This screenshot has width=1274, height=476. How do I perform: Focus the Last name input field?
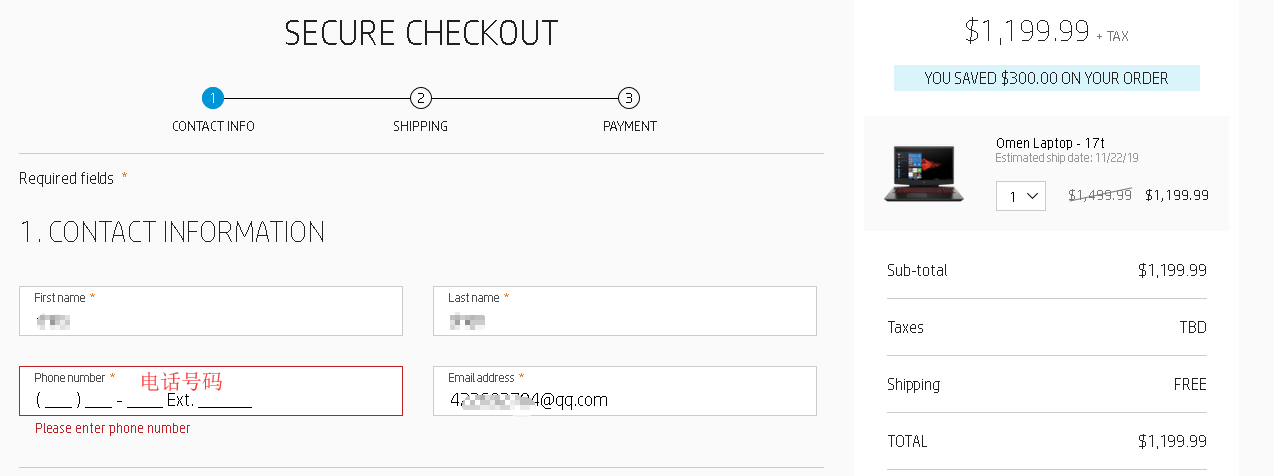point(624,320)
